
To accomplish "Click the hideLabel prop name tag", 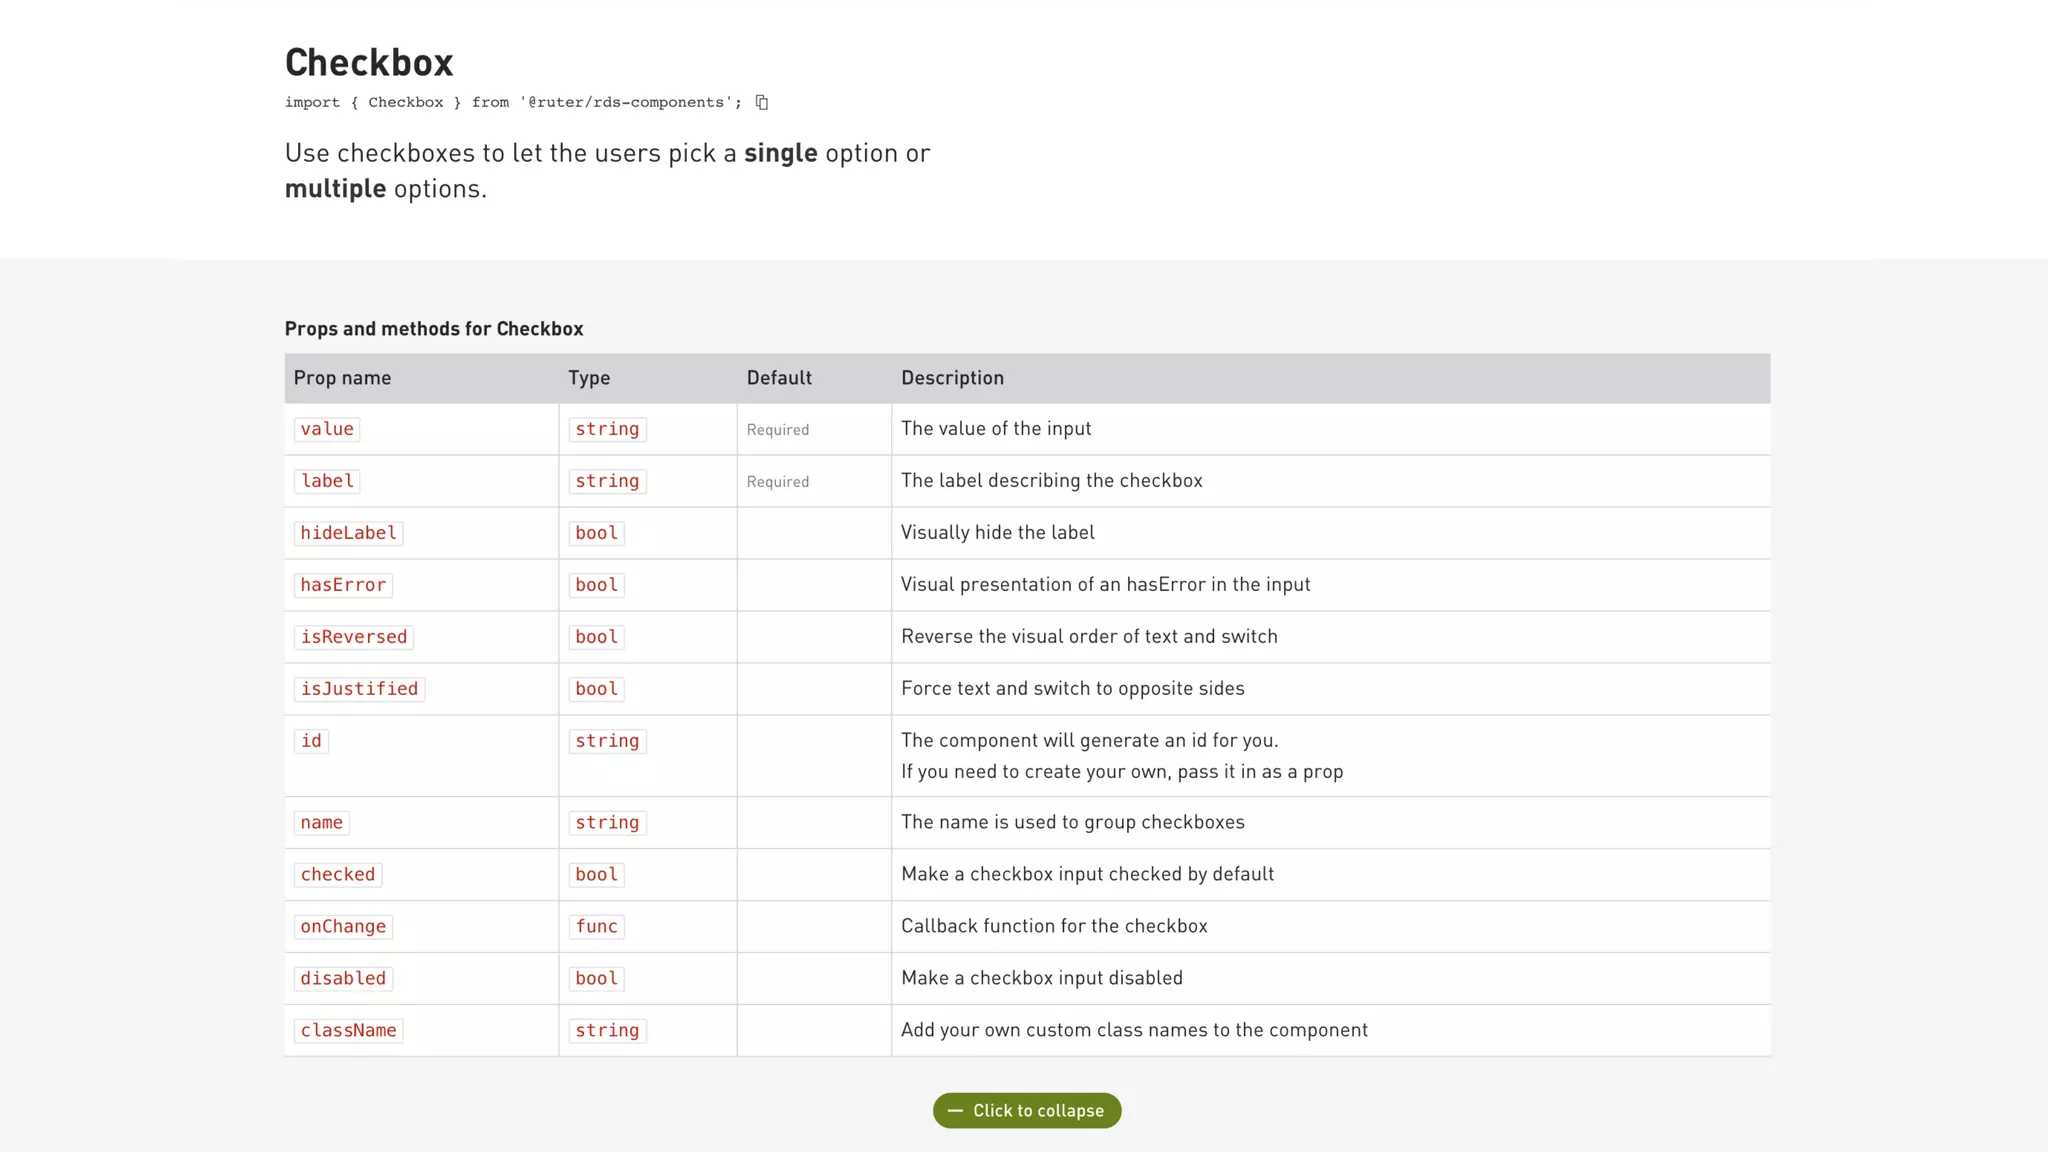I will point(348,533).
